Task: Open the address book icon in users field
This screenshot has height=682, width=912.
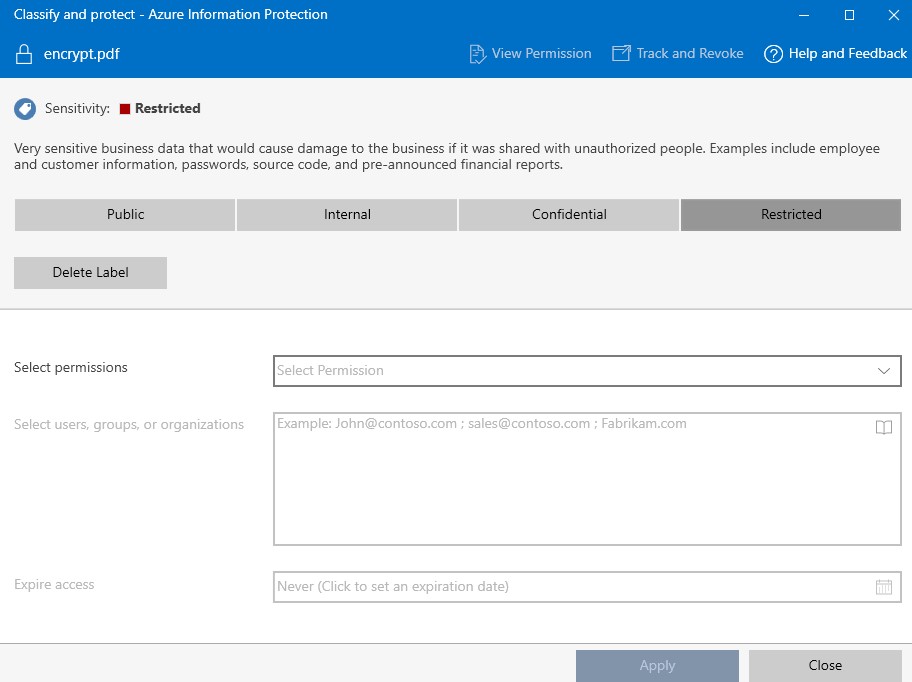Action: click(x=884, y=427)
